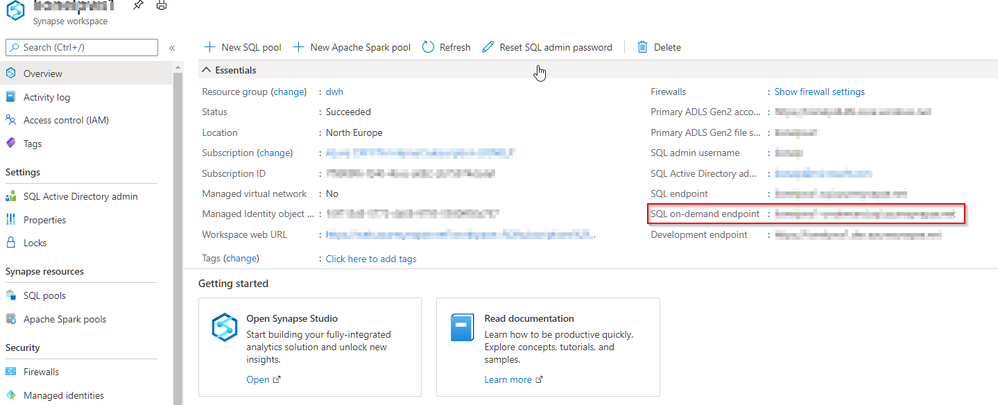Click the SQL pools icon
998x405 pixels.
click(x=10, y=295)
